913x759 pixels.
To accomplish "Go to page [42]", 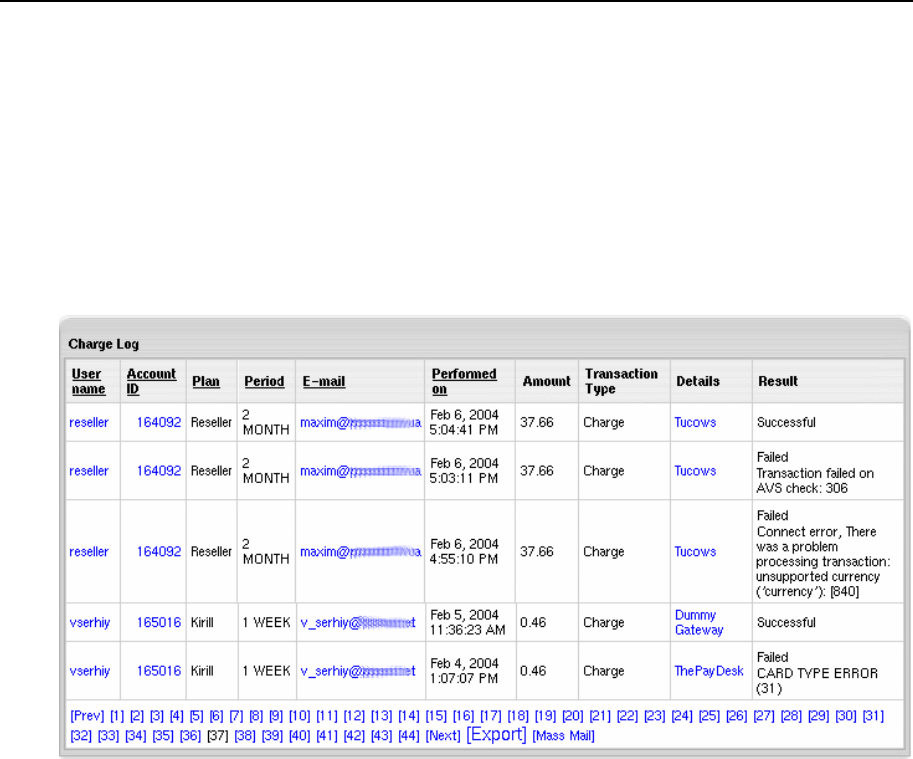I will pos(354,736).
